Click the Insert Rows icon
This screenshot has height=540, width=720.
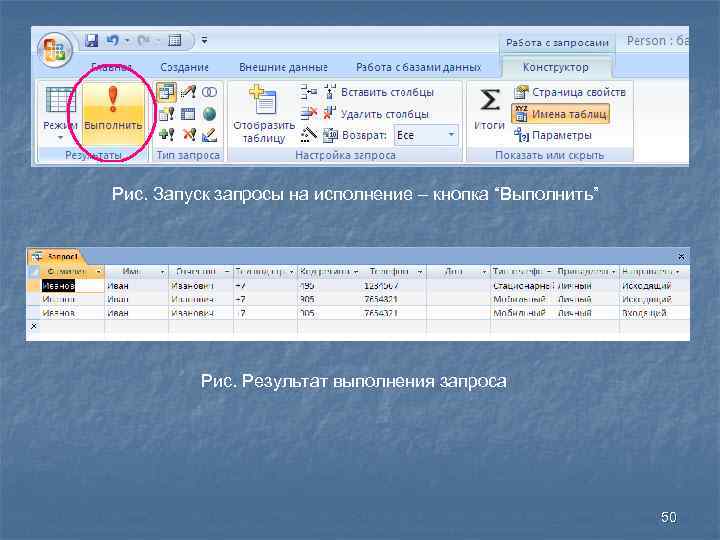pos(309,92)
